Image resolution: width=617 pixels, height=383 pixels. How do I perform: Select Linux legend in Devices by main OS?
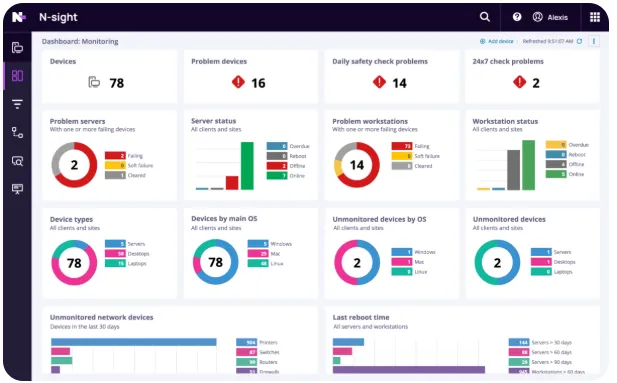click(266, 263)
